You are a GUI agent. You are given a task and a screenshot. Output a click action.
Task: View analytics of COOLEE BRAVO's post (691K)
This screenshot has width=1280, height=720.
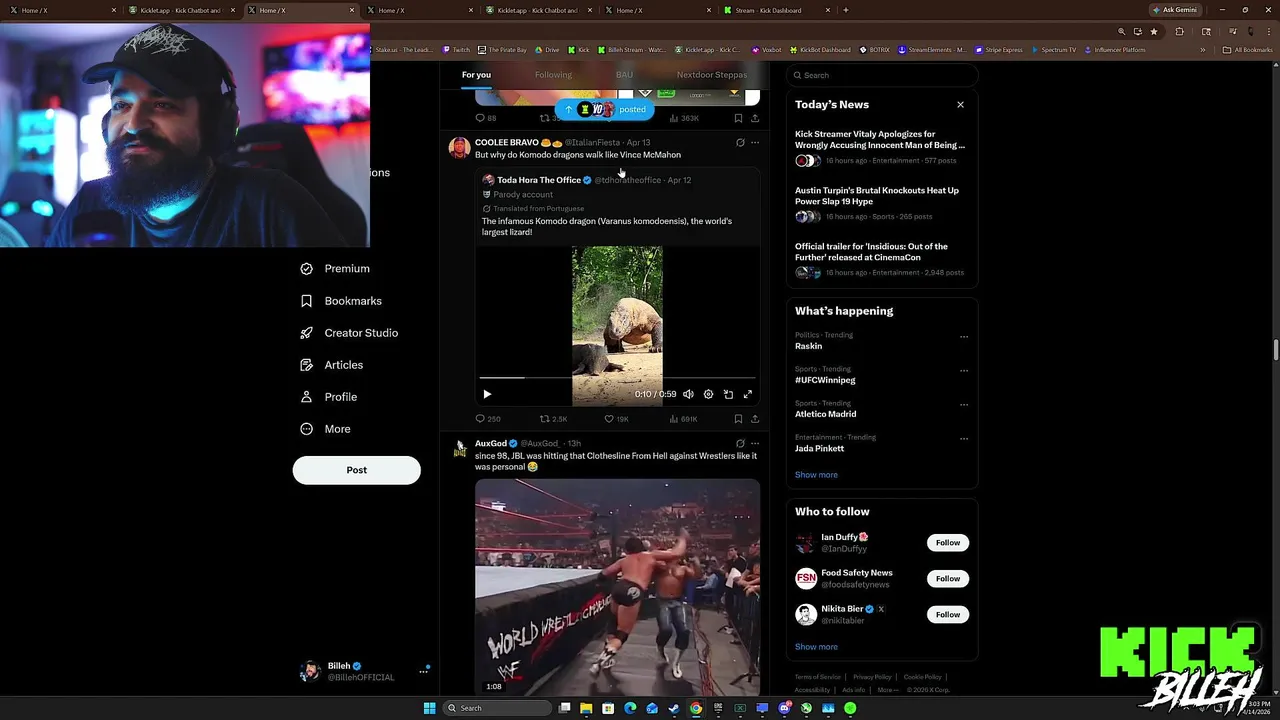tap(682, 419)
